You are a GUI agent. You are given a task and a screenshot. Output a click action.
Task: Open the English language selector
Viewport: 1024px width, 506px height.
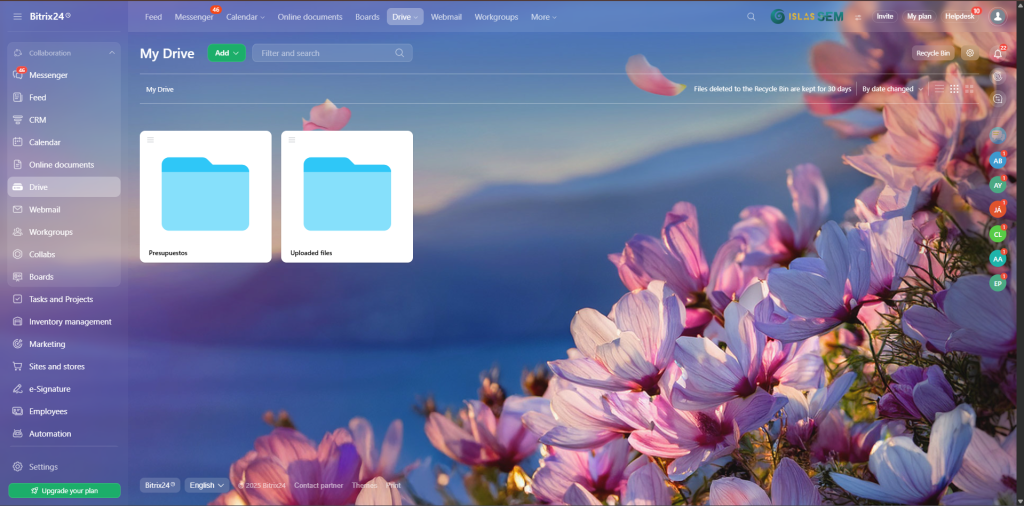coord(207,485)
